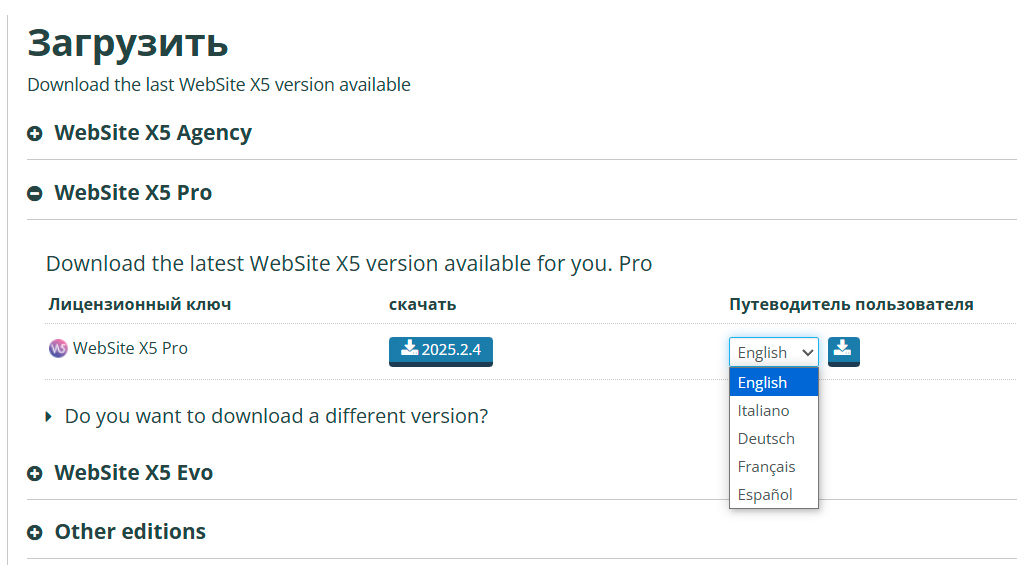This screenshot has height=588, width=1017.
Task: Select English in the language list
Action: point(774,382)
